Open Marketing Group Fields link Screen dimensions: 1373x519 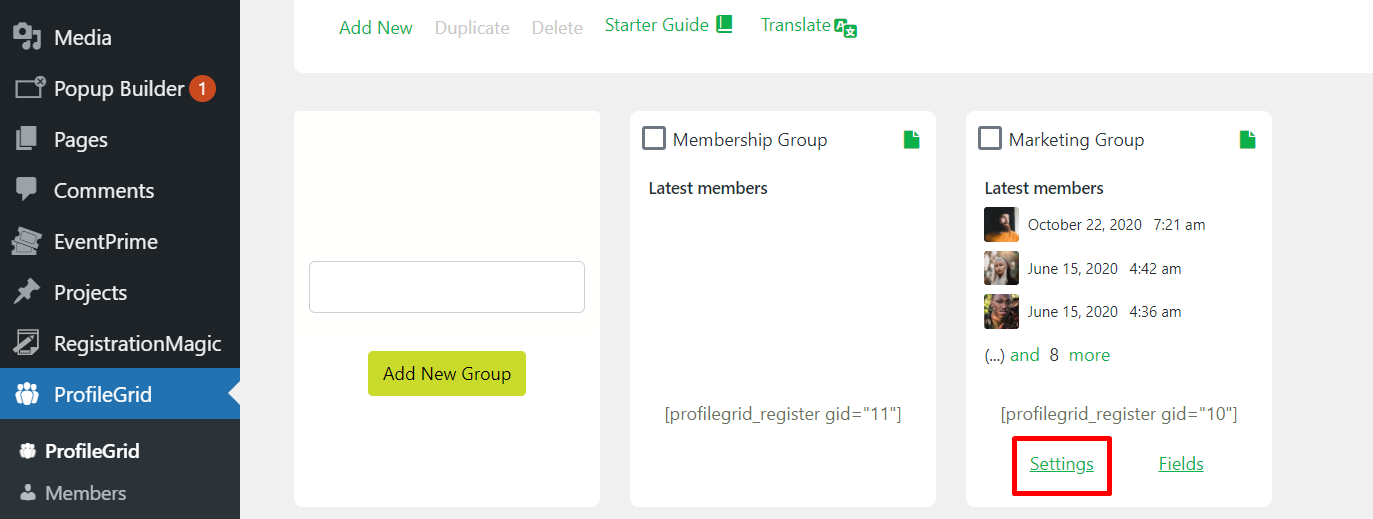click(x=1181, y=464)
